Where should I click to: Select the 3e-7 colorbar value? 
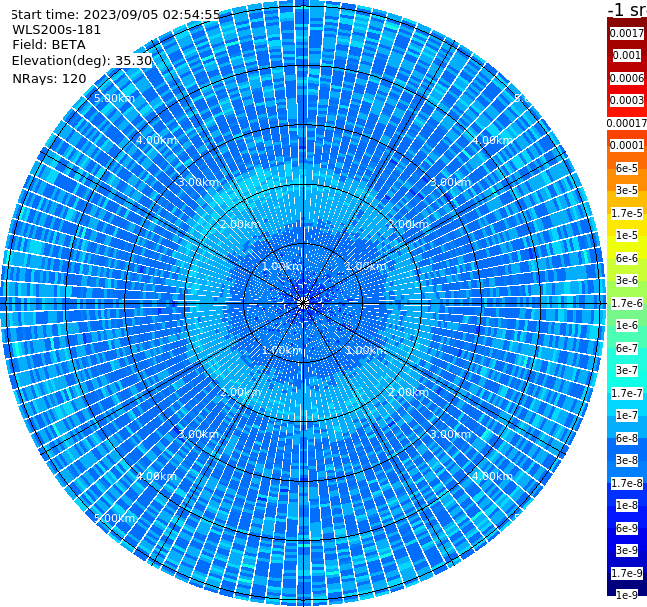[x=627, y=370]
